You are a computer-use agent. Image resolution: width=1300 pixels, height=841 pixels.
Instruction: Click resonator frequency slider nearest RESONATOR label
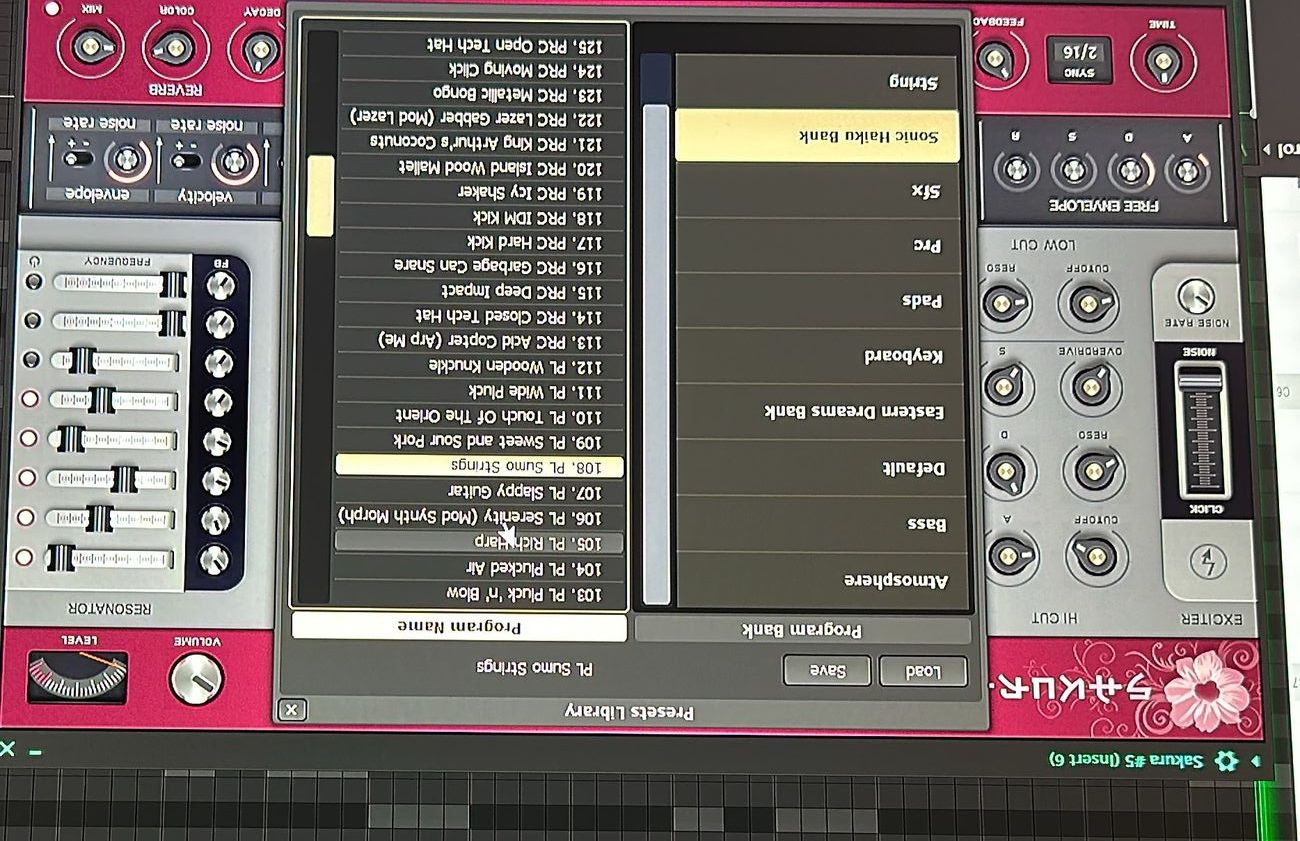pos(110,558)
